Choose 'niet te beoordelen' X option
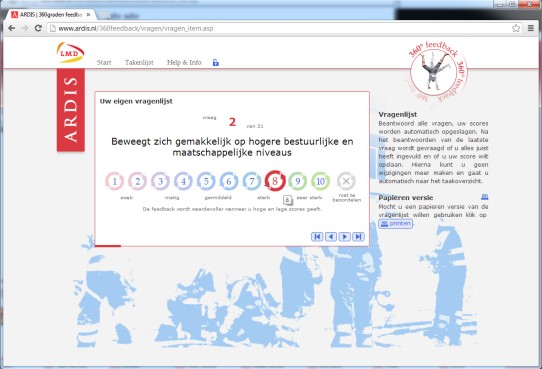Image resolution: width=542 pixels, height=369 pixels. [x=346, y=181]
